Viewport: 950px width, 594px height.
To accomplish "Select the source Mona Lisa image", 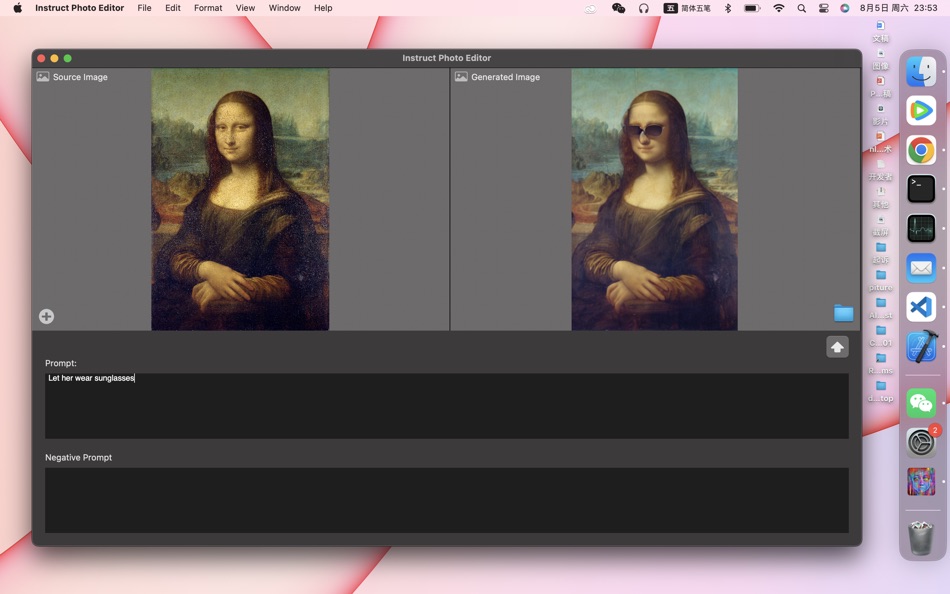I will [x=240, y=199].
